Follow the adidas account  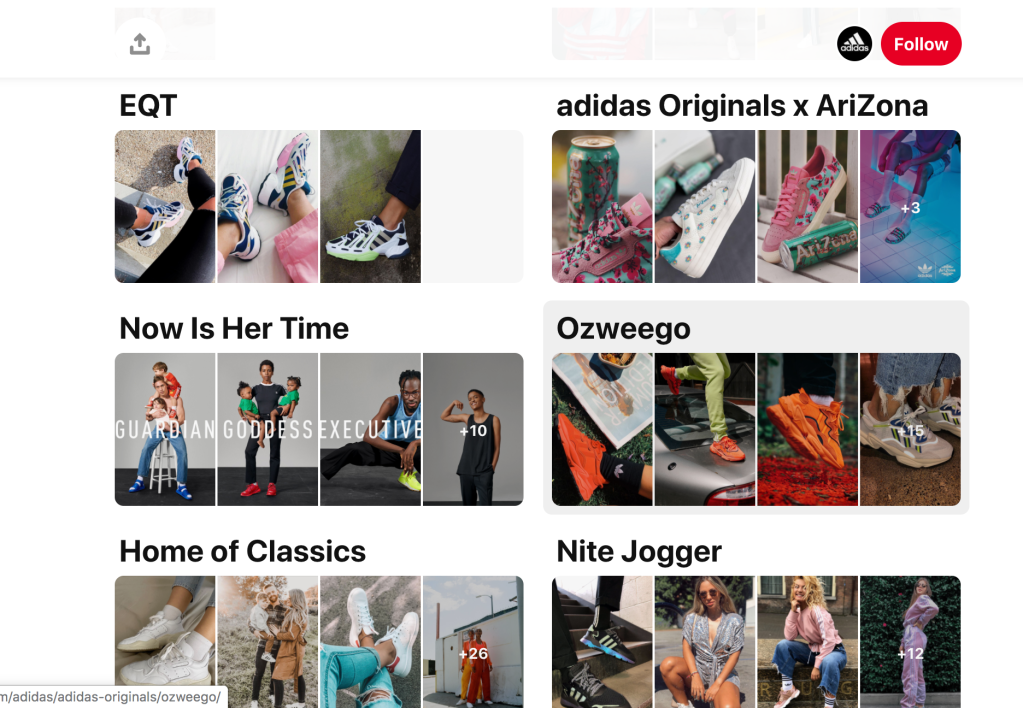click(921, 44)
